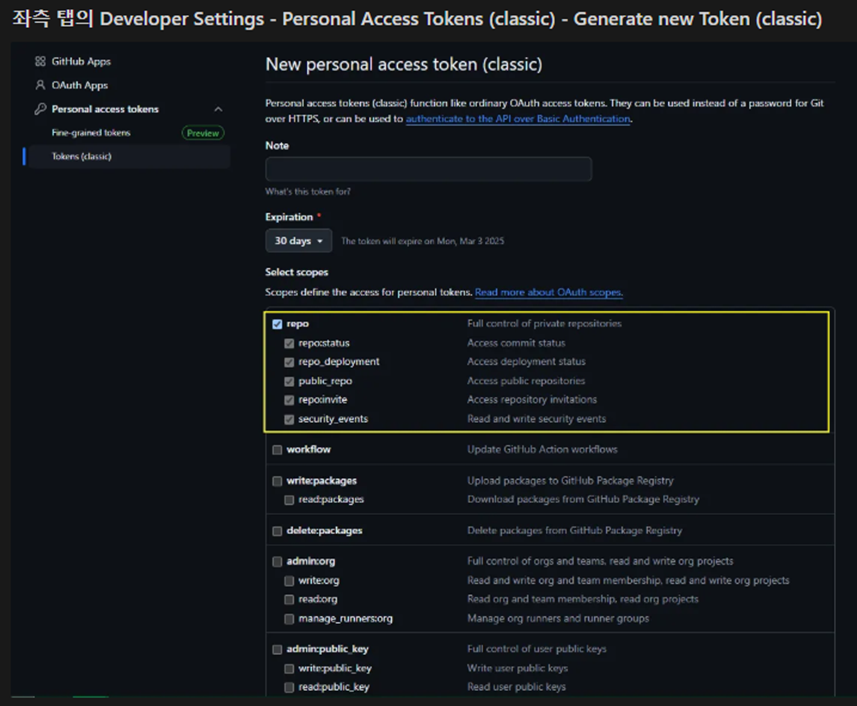Select Personal access tokens menu item
The height and width of the screenshot is (706, 857).
coord(105,109)
